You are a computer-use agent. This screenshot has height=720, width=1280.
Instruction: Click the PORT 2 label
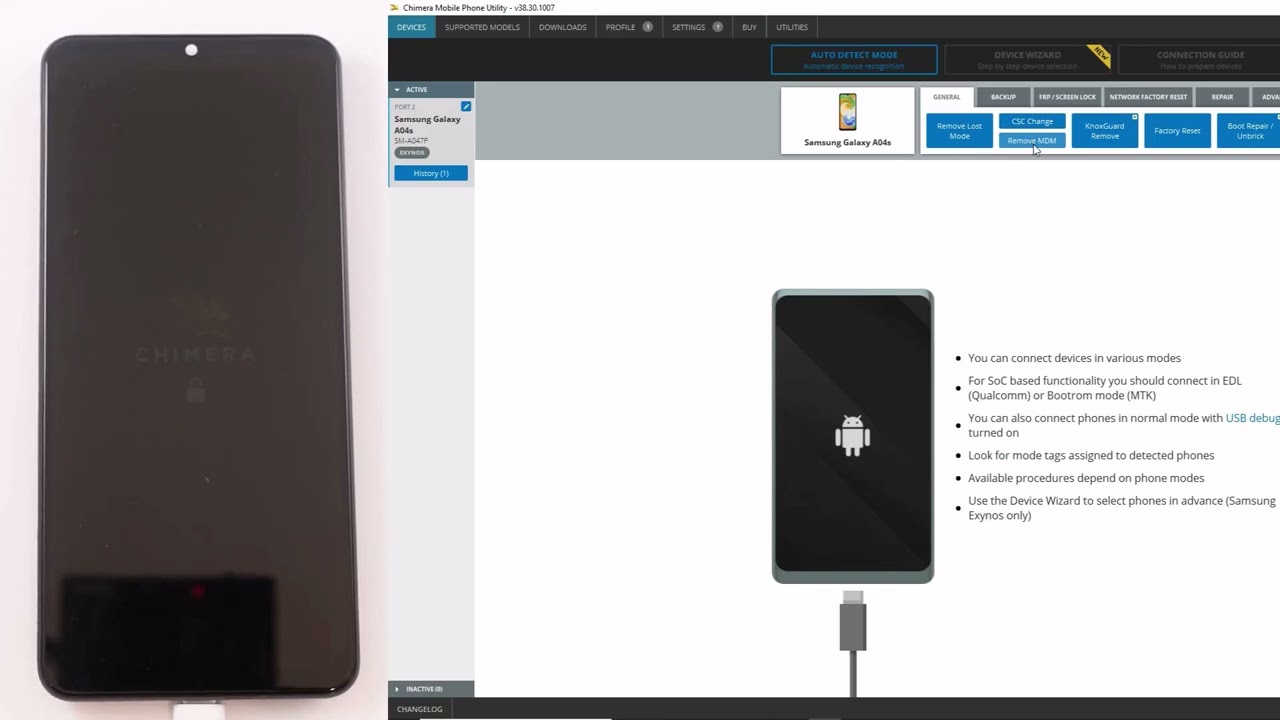(x=405, y=107)
